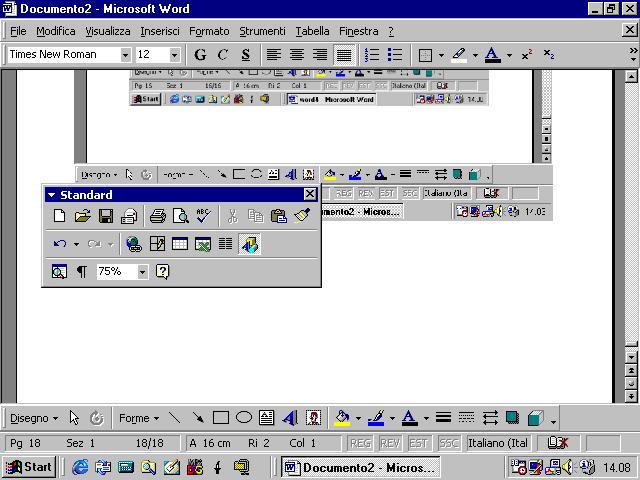Apply the blue Line Color brush
This screenshot has width=640, height=480.
click(376, 418)
